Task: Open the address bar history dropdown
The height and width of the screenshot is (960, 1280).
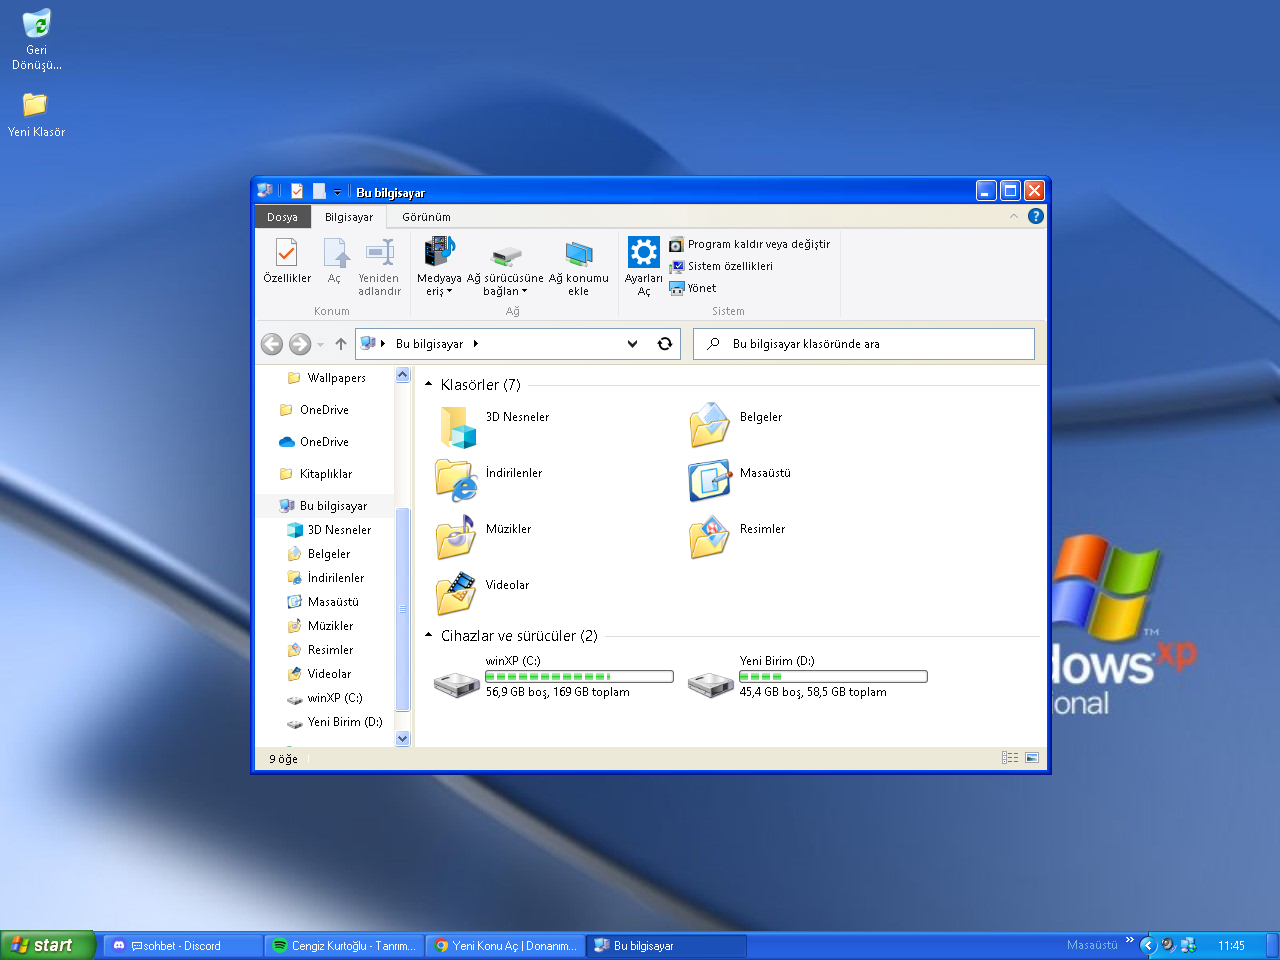Action: [632, 344]
